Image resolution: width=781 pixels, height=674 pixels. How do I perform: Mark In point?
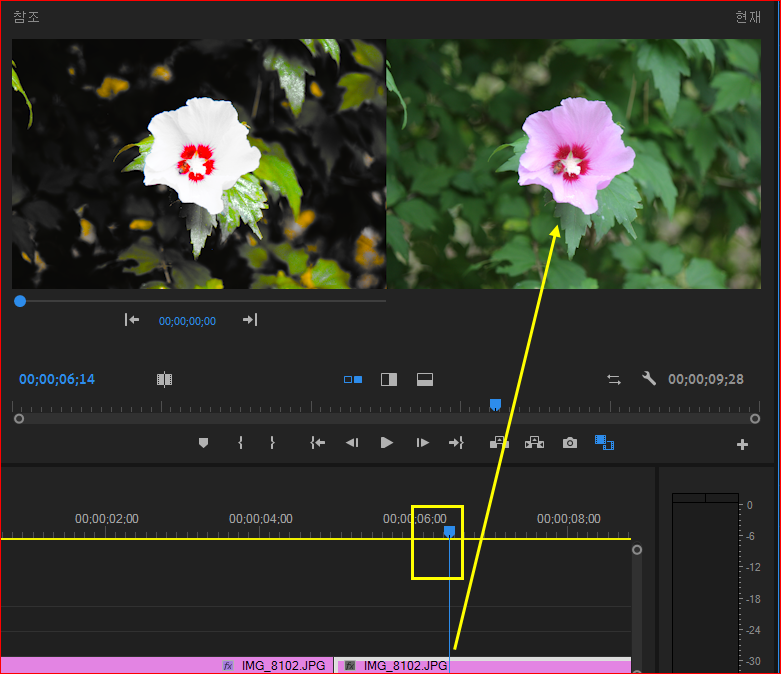click(241, 443)
